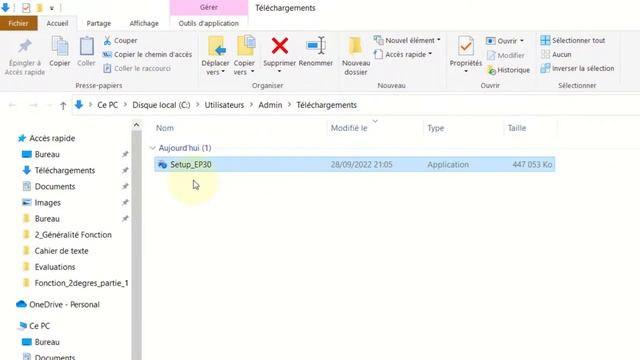Image resolution: width=640 pixels, height=360 pixels.
Task: Select Ce PC in the sidebar
Action: pyautogui.click(x=39, y=326)
